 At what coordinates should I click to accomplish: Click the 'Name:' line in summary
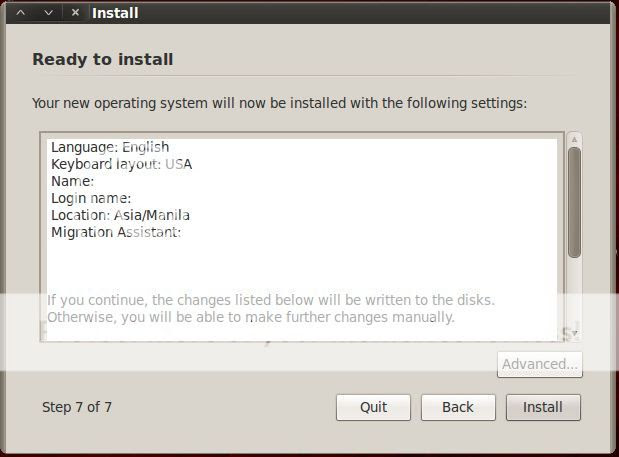73,181
